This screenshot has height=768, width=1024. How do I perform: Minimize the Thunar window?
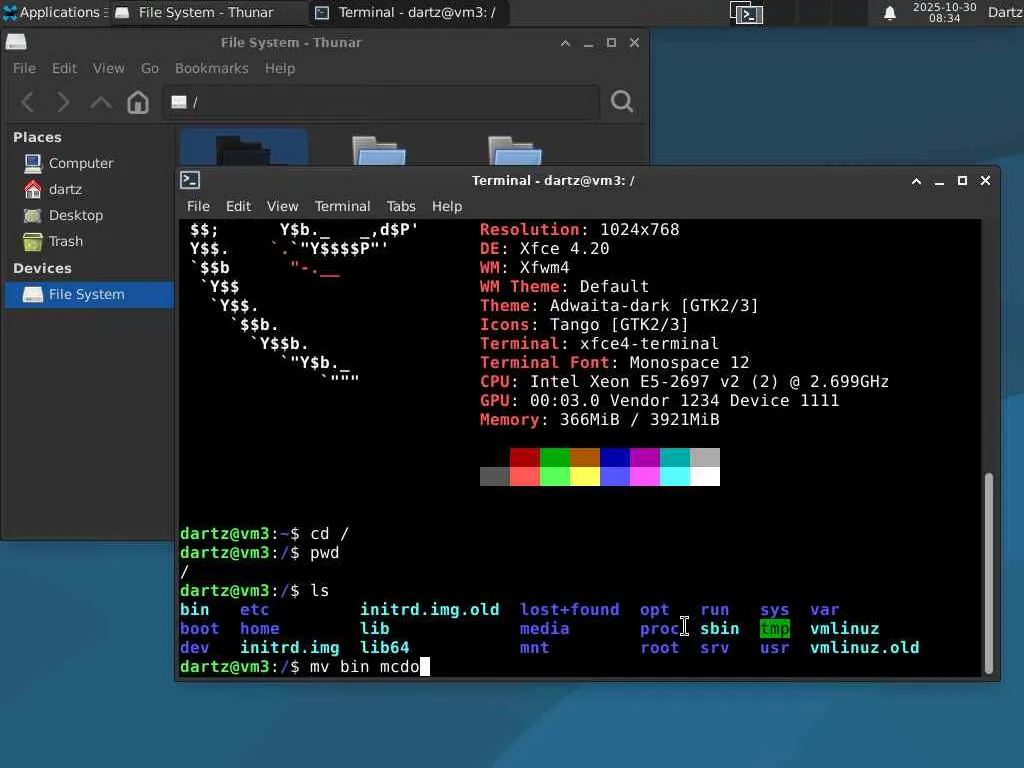pos(588,43)
